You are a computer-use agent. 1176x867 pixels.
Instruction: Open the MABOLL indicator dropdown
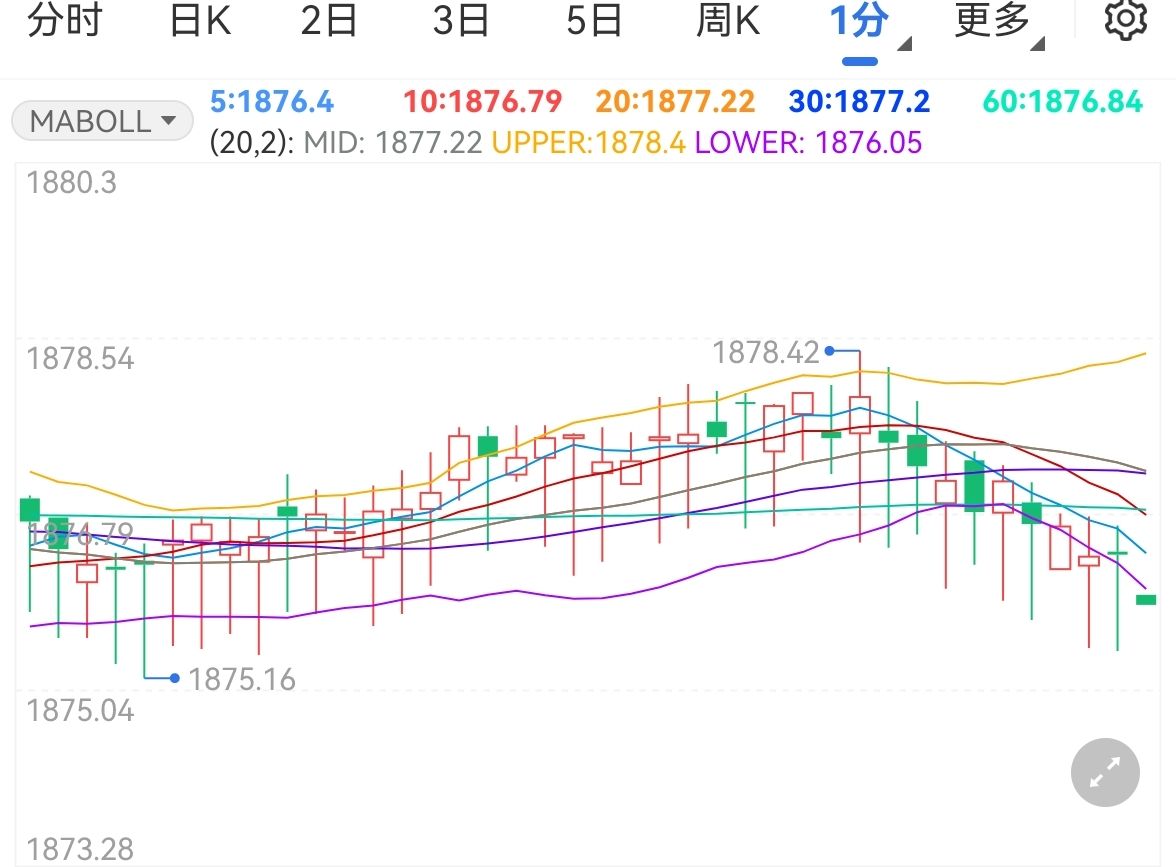[x=103, y=121]
